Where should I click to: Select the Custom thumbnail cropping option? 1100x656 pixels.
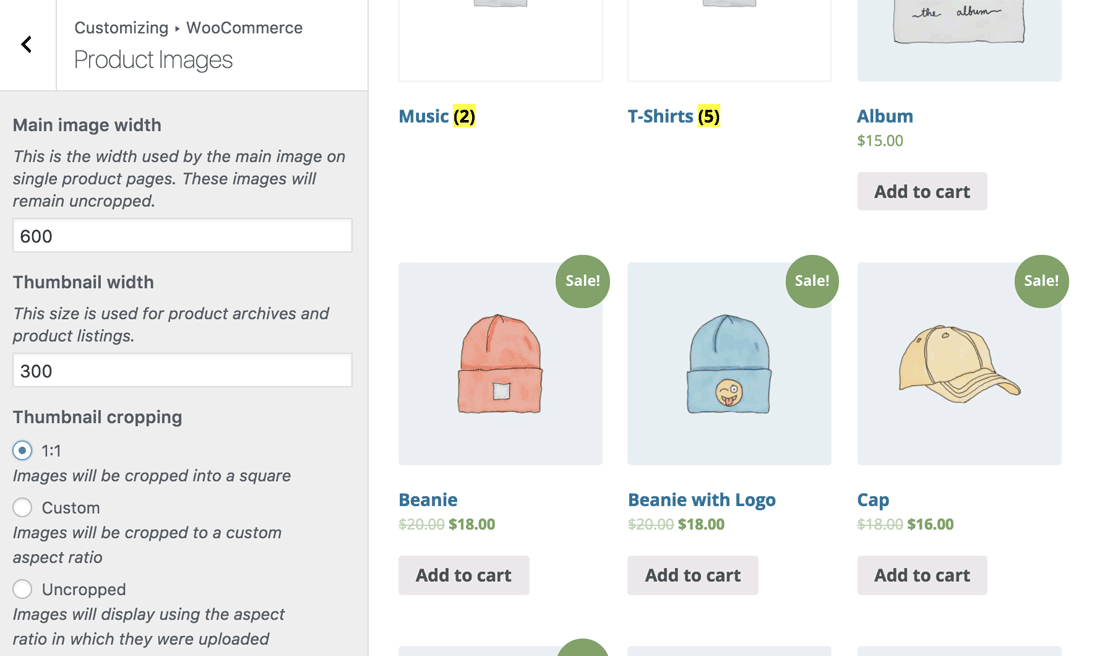22,507
